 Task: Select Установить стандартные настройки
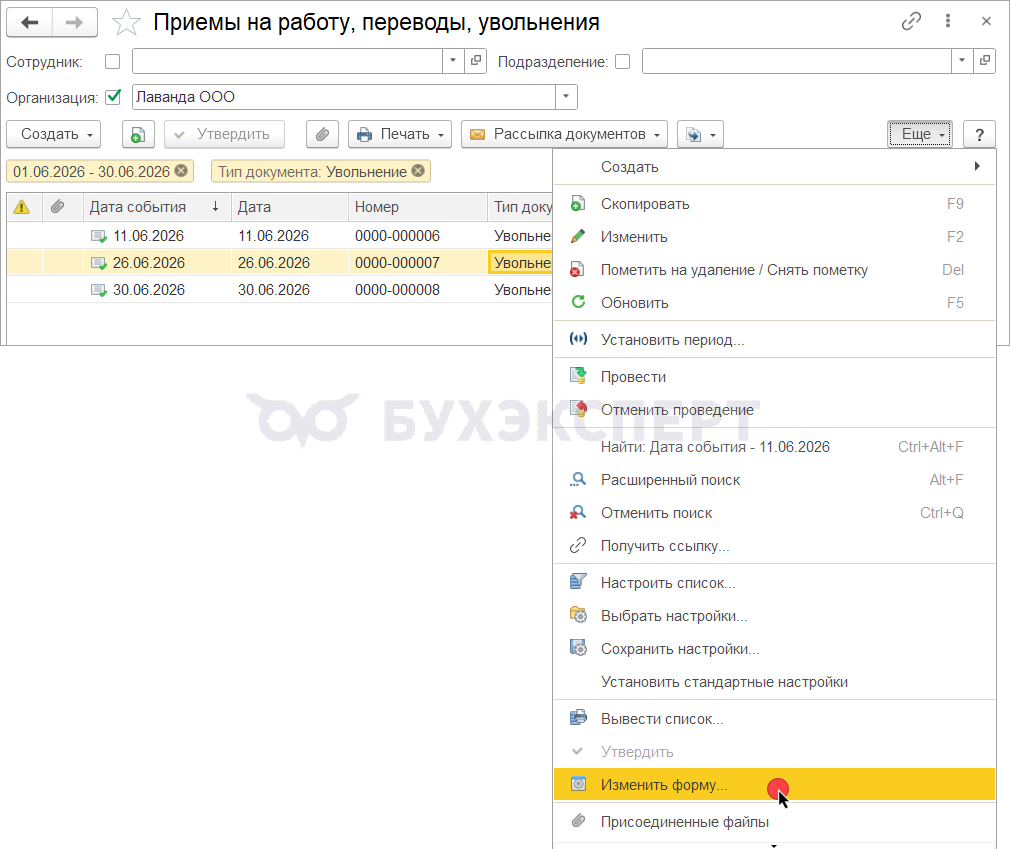pyautogui.click(x=774, y=682)
